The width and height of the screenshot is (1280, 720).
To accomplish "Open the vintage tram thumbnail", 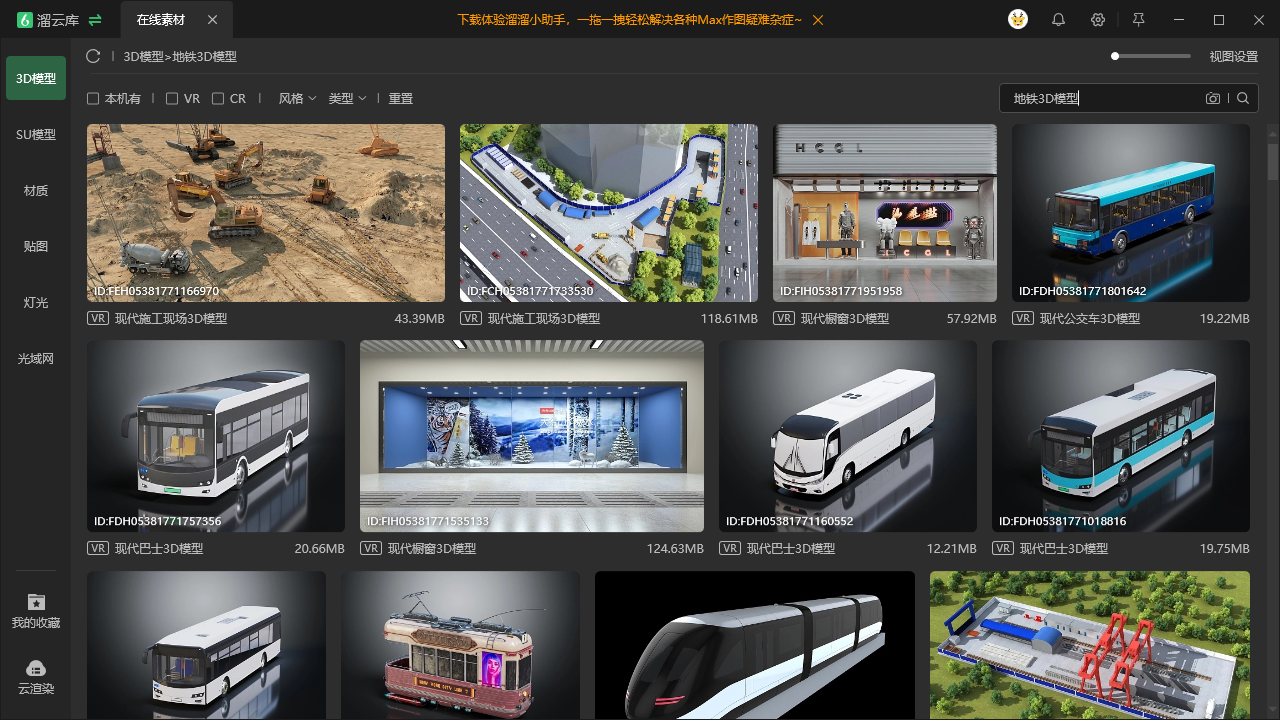I will click(x=460, y=645).
